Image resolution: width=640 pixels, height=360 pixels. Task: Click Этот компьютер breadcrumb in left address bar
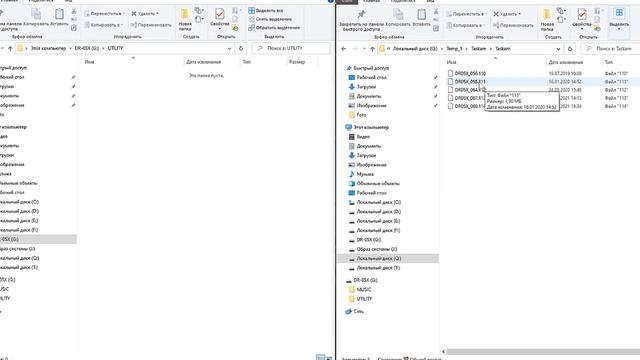click(48, 48)
